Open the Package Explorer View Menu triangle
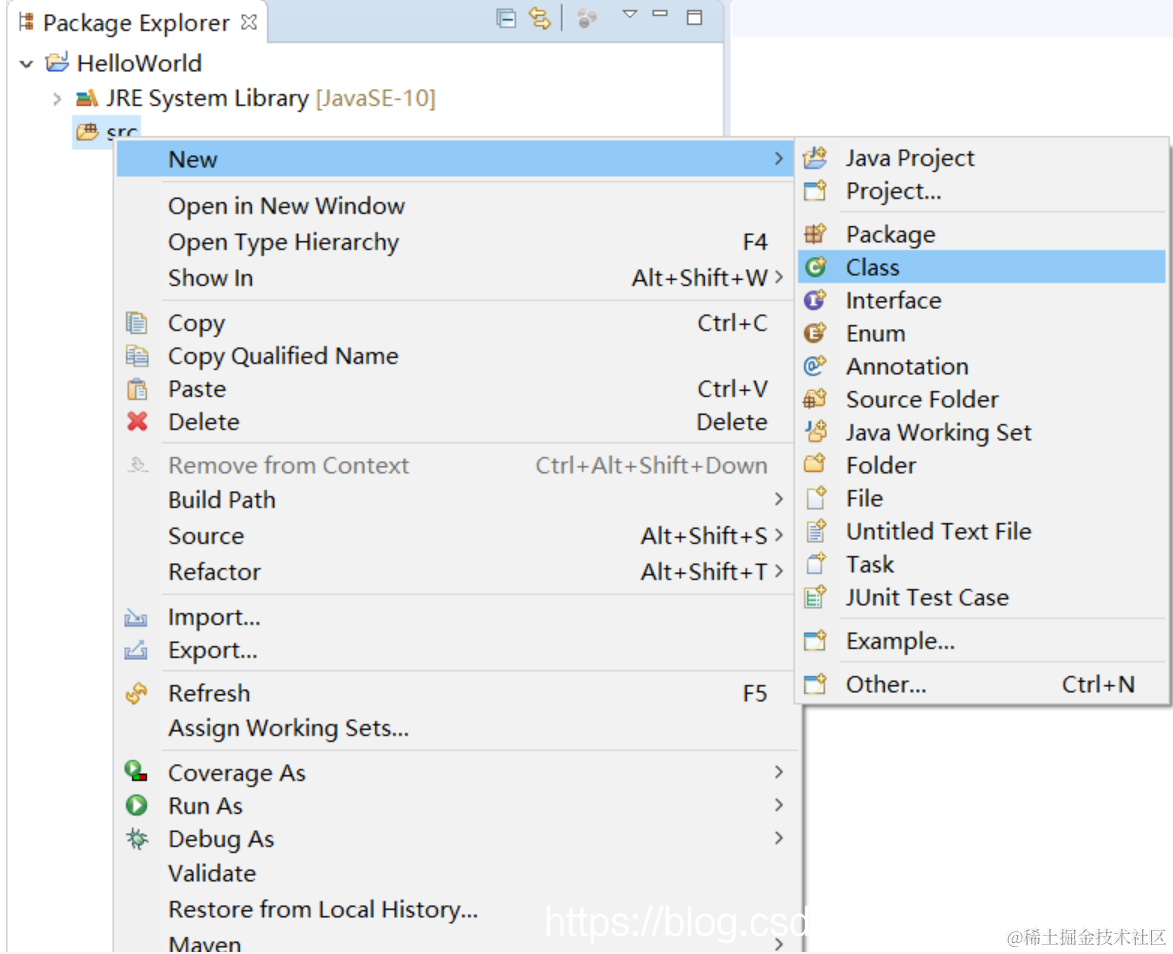The height and width of the screenshot is (954, 1173). (629, 14)
